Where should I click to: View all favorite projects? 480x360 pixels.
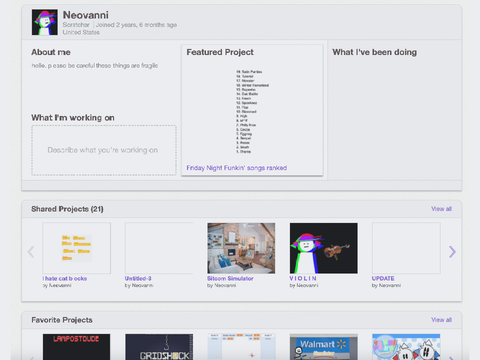(441, 320)
